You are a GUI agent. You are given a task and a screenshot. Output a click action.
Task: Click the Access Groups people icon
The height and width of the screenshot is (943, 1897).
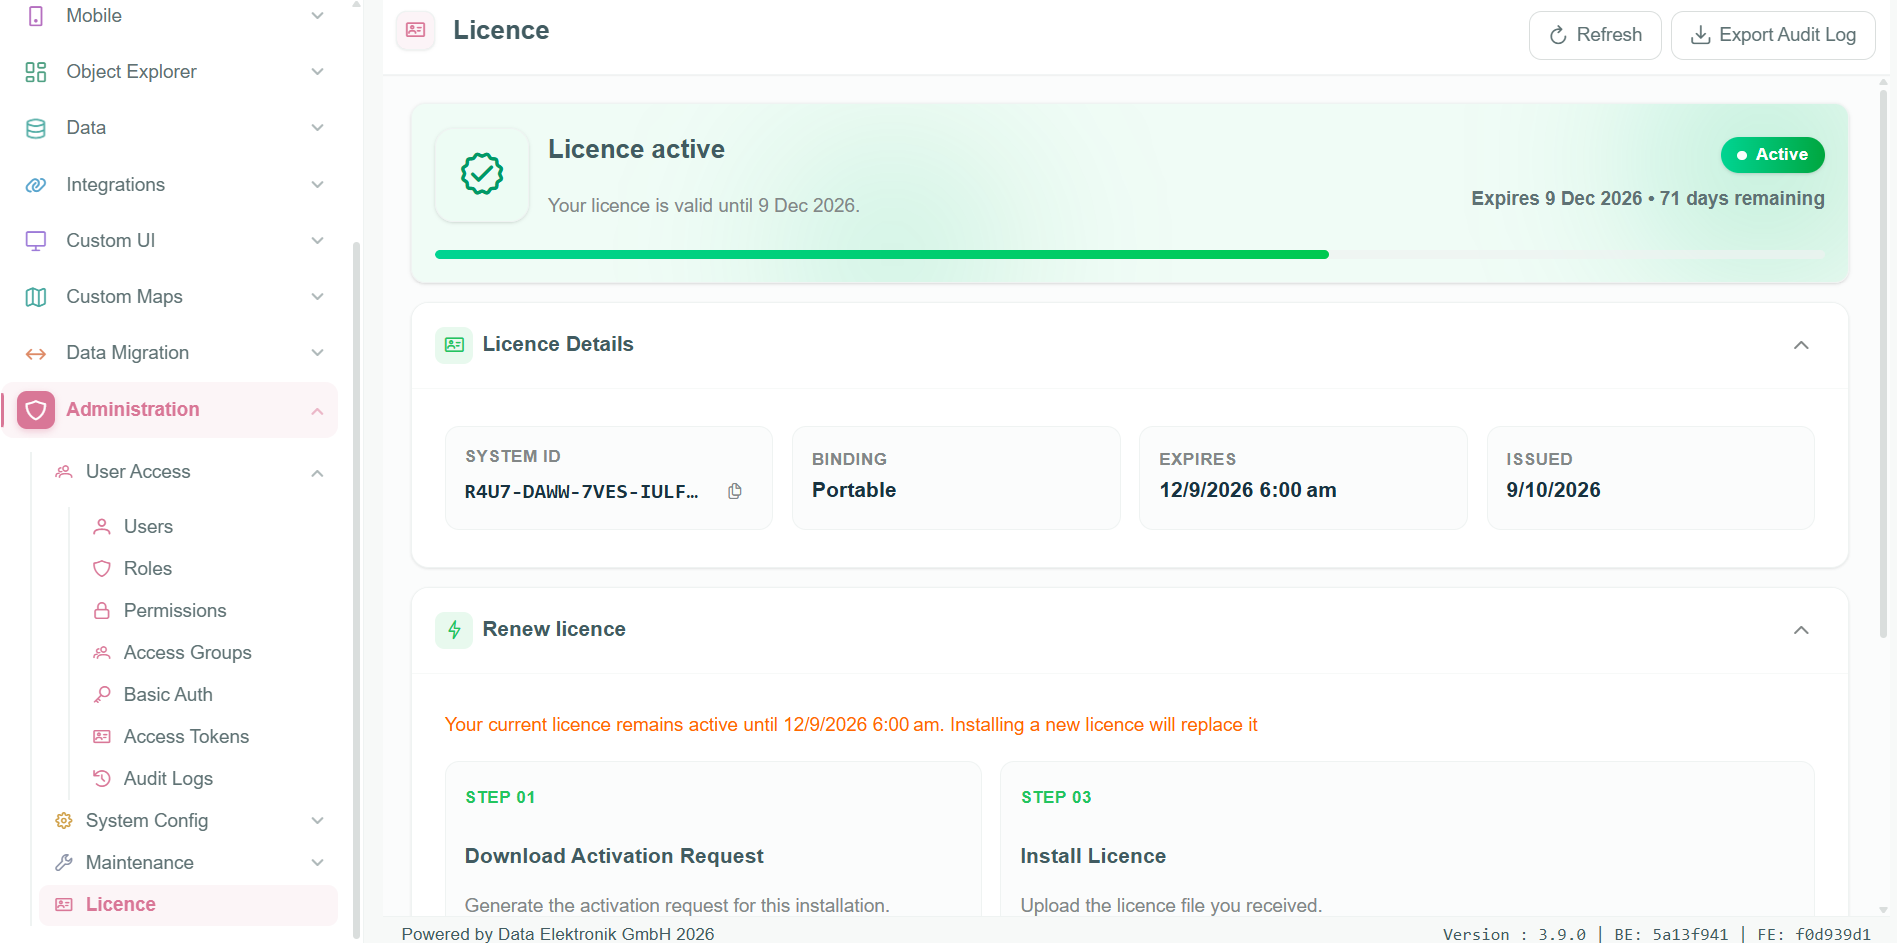(x=102, y=653)
